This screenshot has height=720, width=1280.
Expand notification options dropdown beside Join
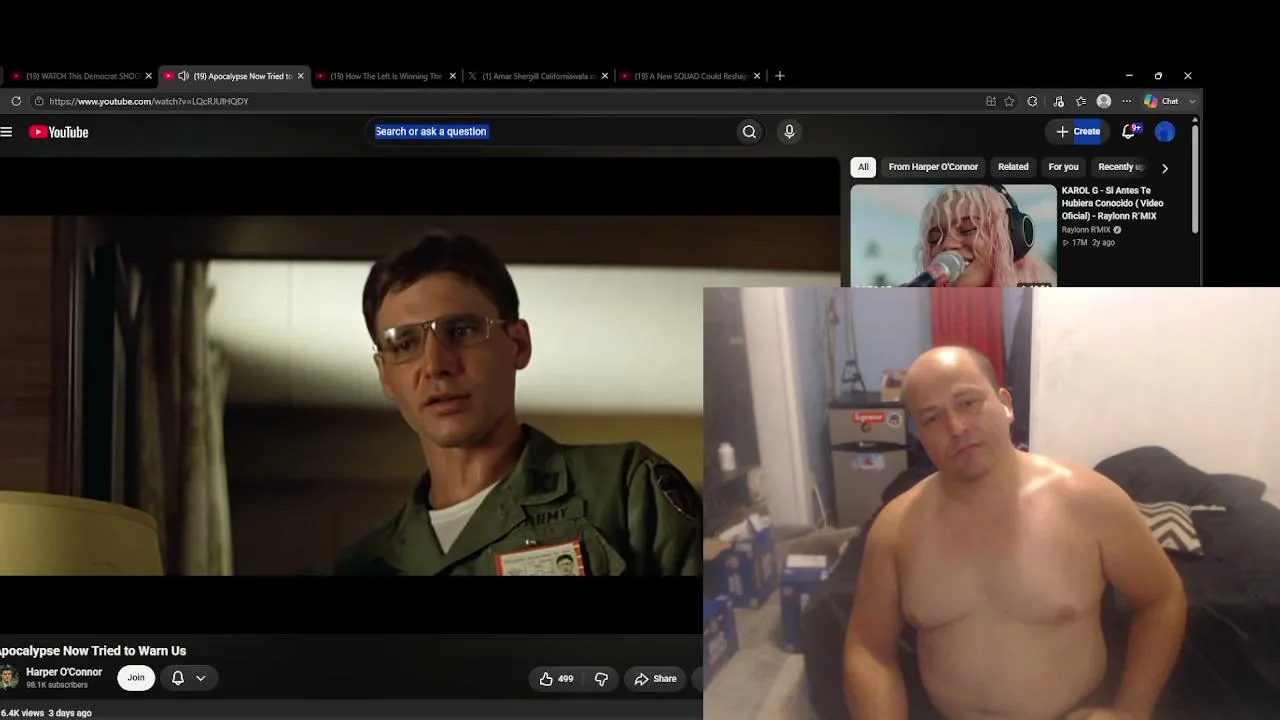pyautogui.click(x=200, y=678)
